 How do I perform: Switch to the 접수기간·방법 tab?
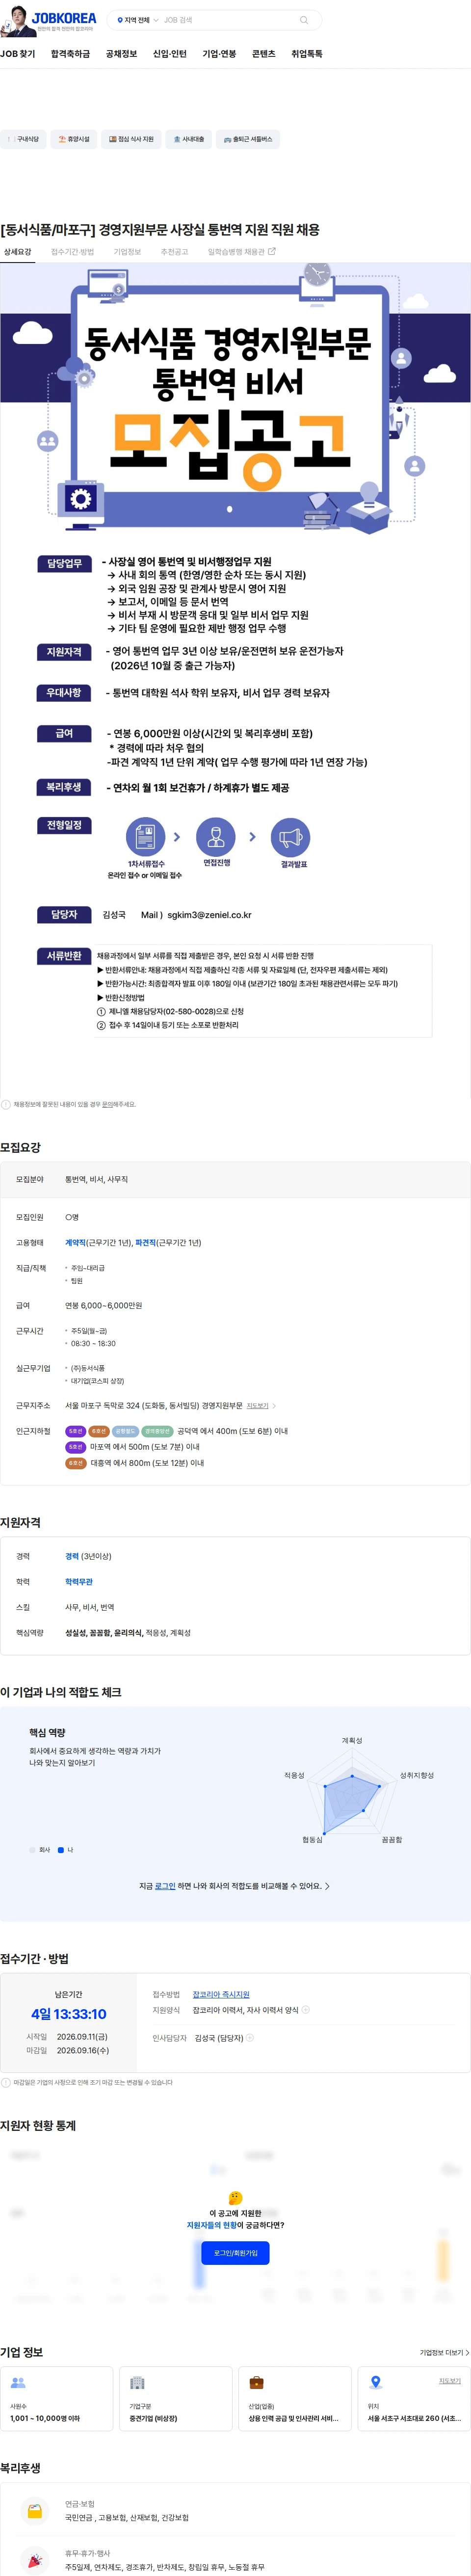coord(72,252)
